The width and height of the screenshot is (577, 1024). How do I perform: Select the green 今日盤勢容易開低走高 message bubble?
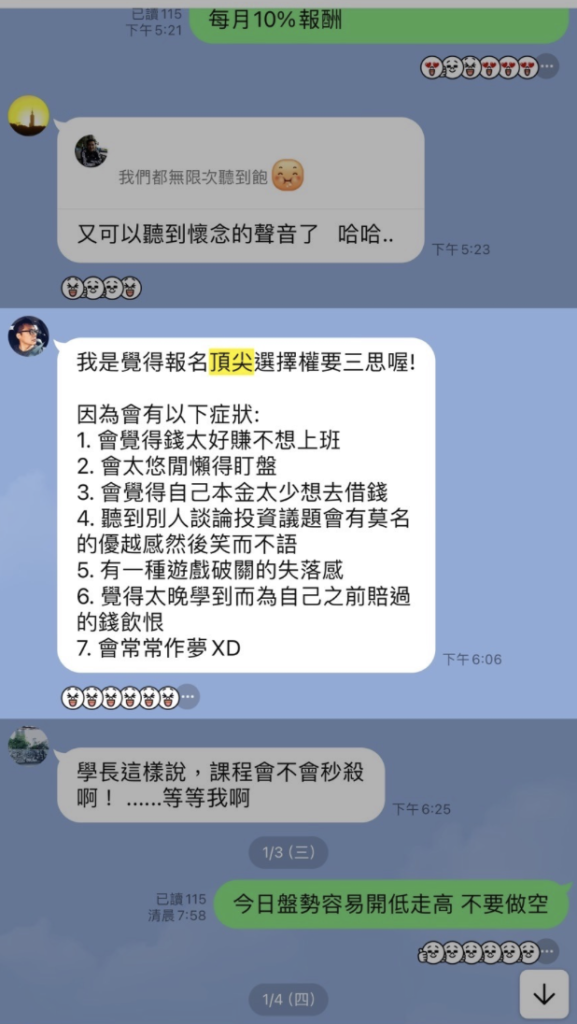point(392,904)
